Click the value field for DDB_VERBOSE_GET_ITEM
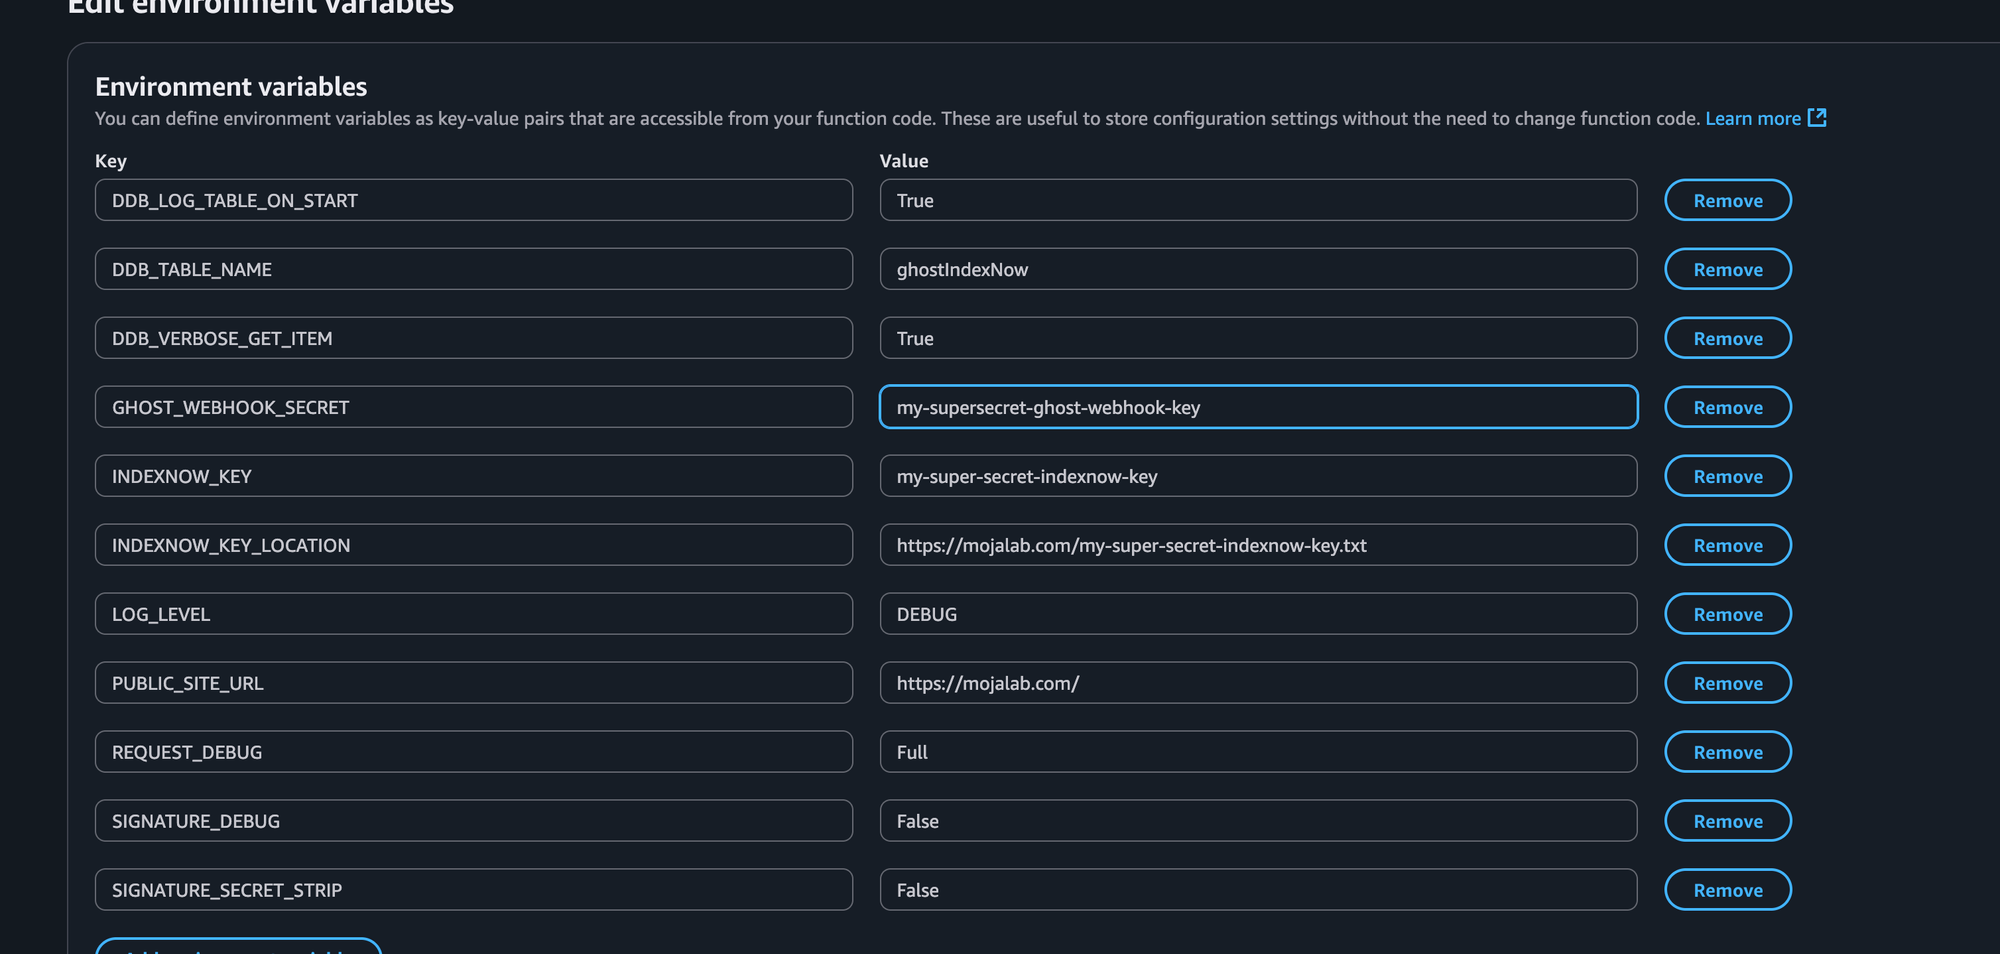This screenshot has width=2000, height=954. coord(1258,338)
